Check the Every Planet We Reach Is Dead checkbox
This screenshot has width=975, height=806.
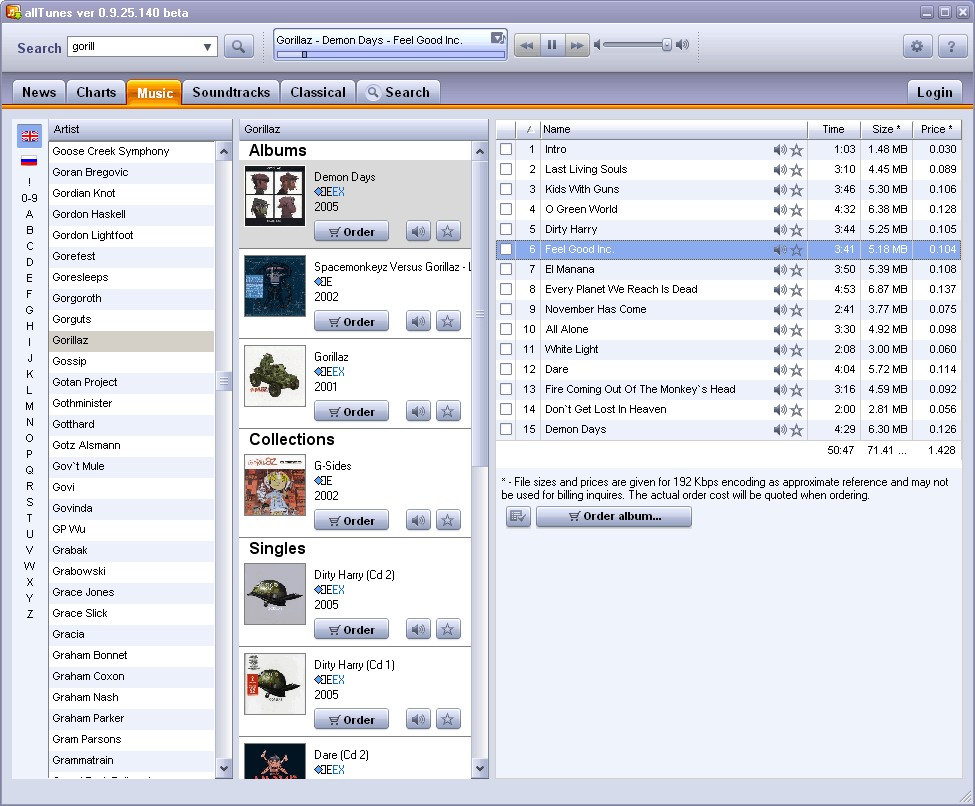click(506, 289)
